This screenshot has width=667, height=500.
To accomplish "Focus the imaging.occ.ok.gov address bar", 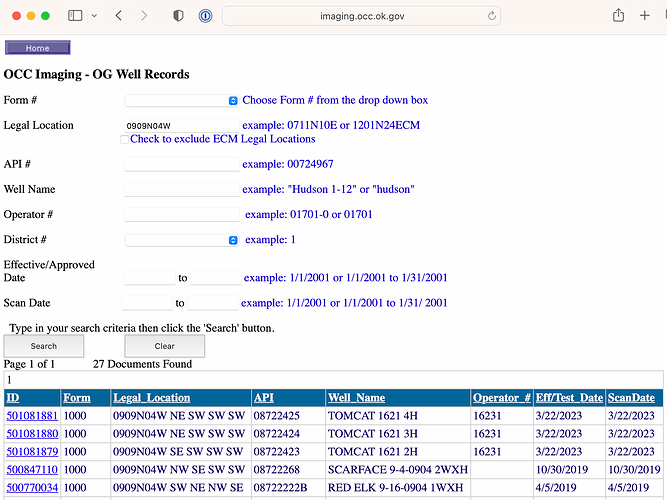I will [x=361, y=16].
